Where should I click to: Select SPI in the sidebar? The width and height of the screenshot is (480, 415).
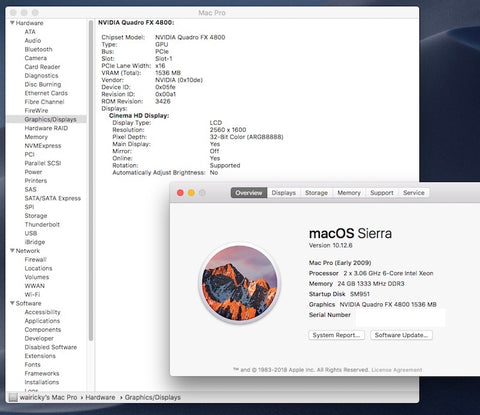[x=29, y=207]
